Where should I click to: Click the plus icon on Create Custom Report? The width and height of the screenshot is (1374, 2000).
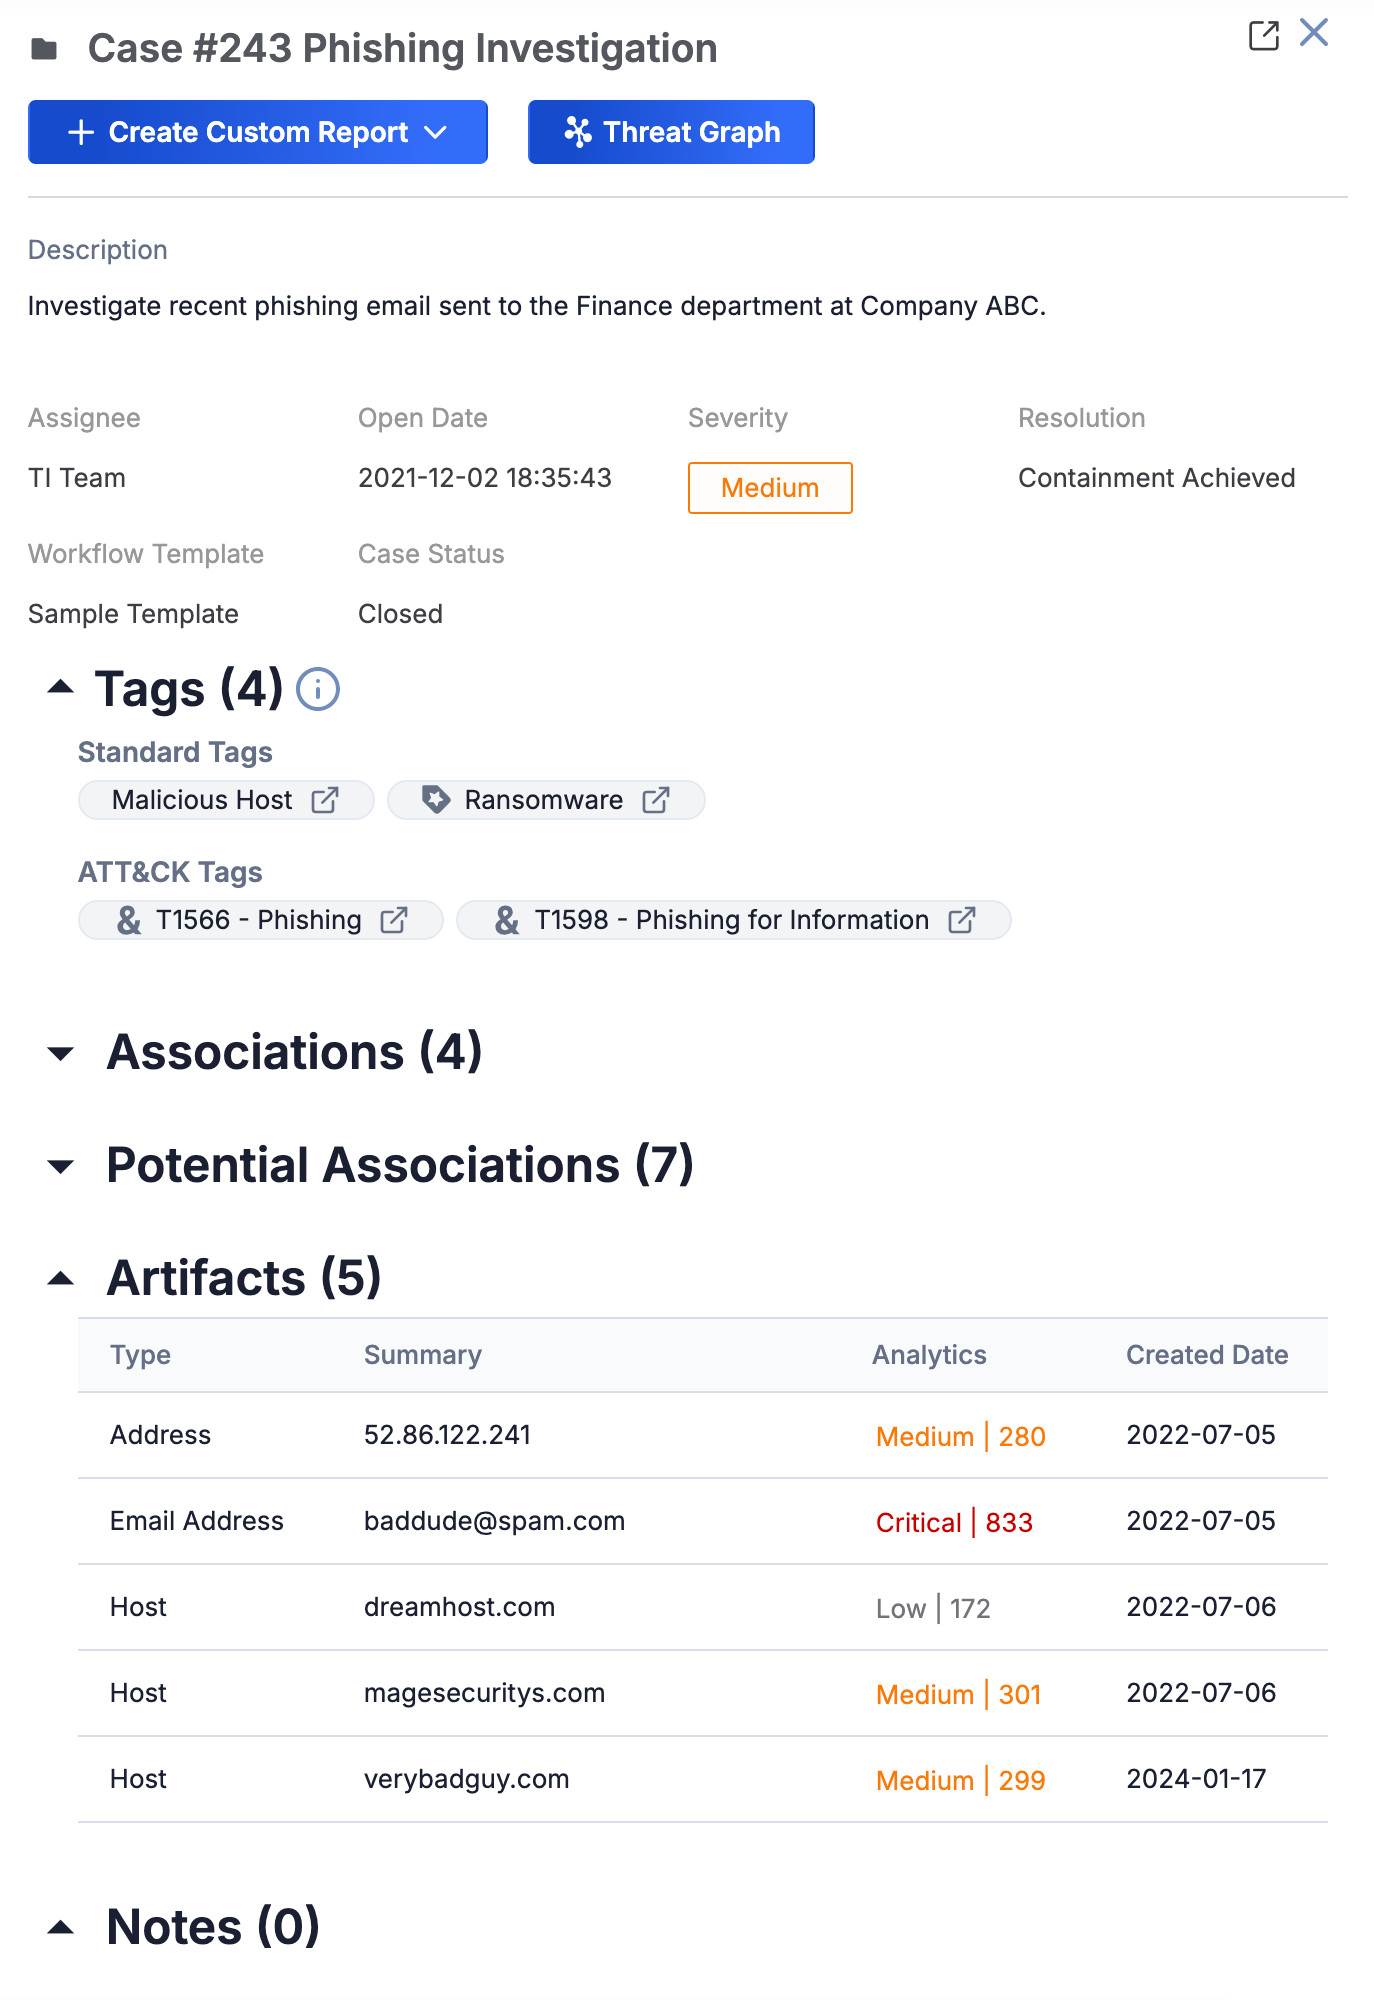tap(81, 132)
